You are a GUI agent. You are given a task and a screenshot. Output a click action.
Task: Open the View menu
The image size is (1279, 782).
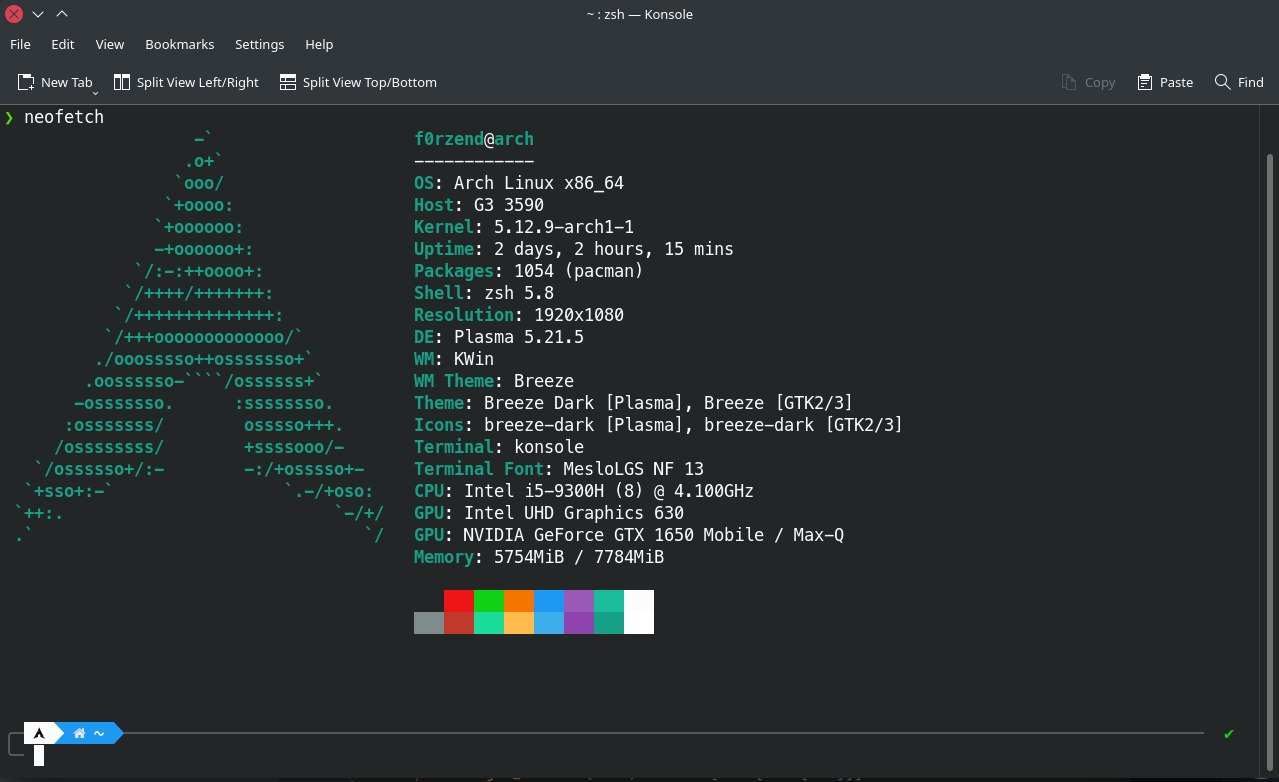pos(110,44)
